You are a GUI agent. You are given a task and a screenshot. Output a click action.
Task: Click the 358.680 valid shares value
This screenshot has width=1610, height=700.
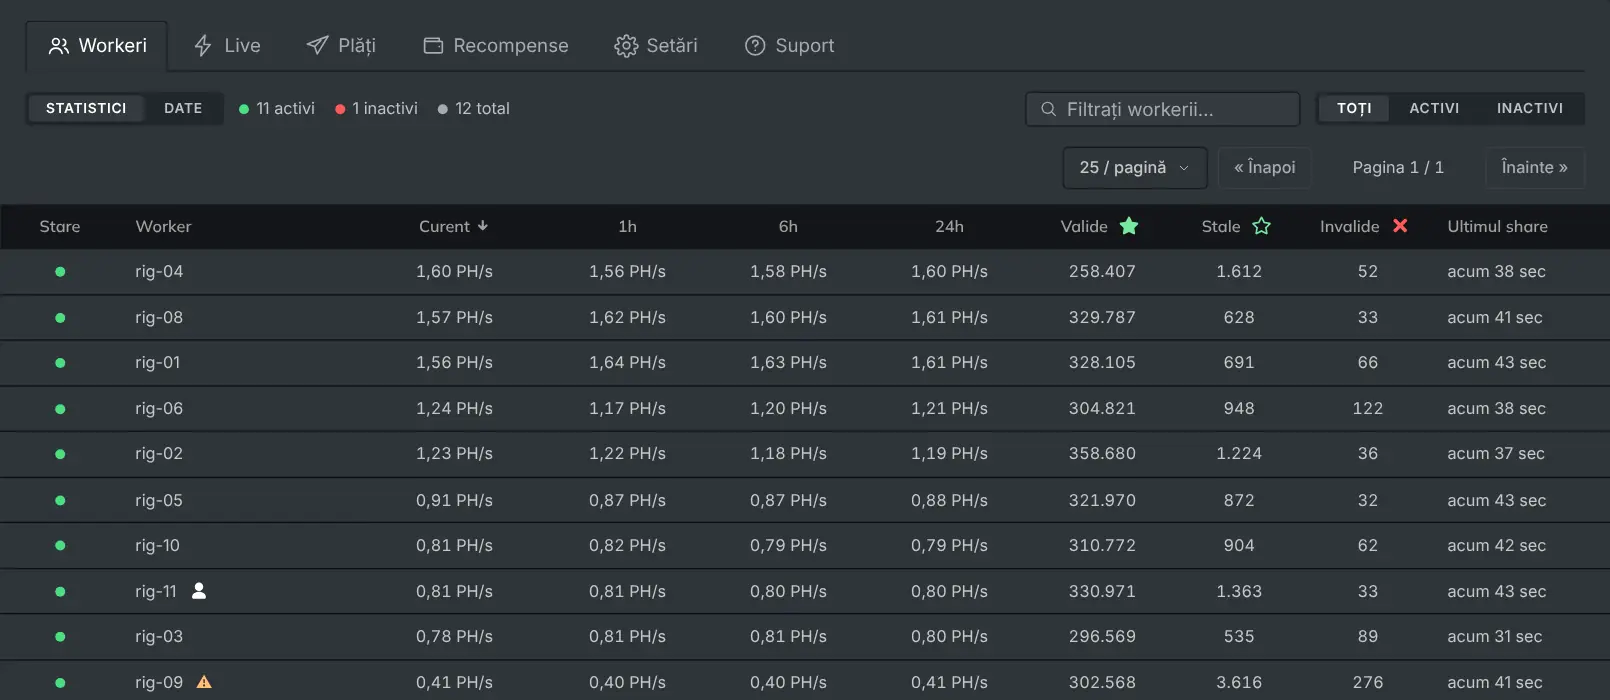point(1102,454)
